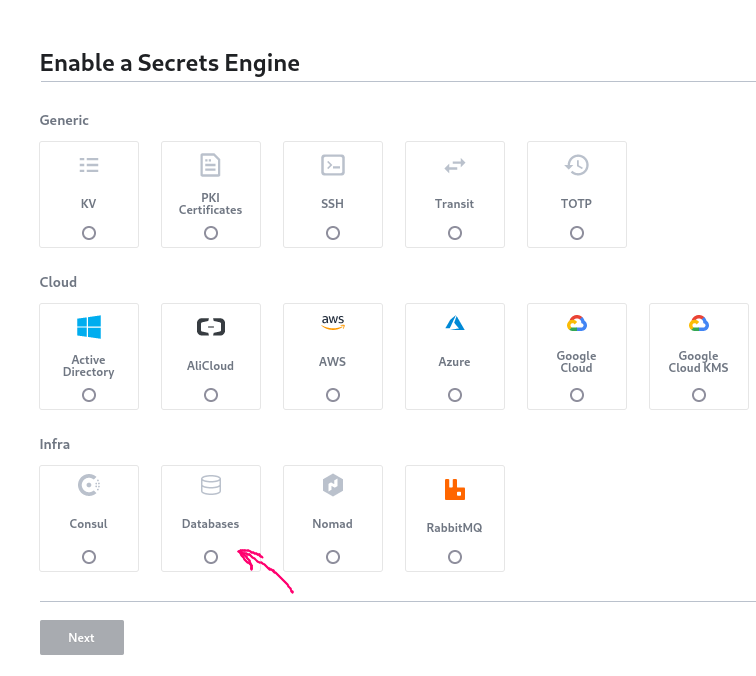
Task: Click the TOTP clock history icon
Action: 577,165
